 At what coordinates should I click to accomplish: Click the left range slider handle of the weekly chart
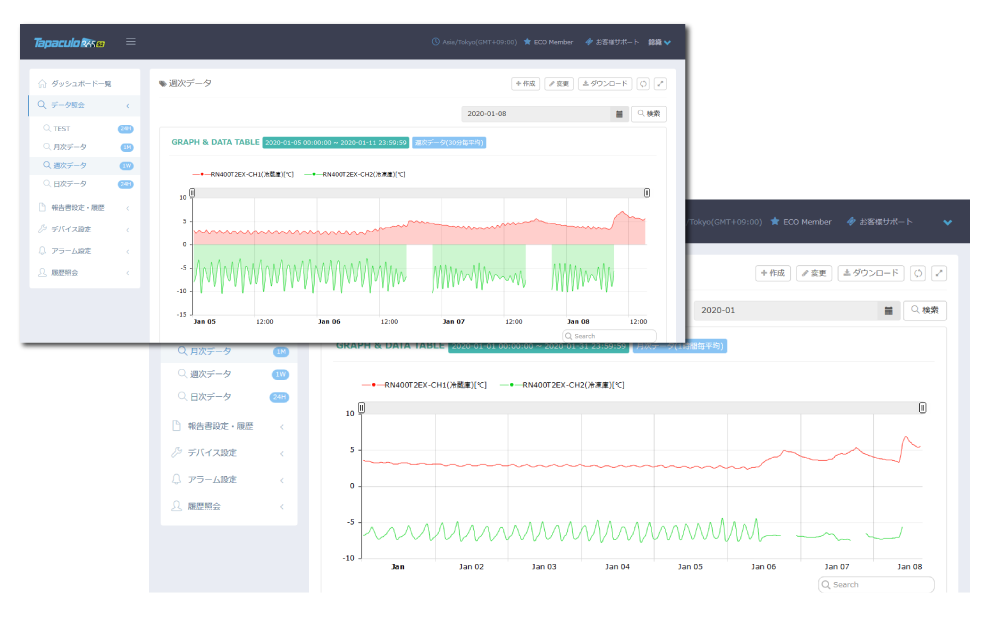[192, 193]
